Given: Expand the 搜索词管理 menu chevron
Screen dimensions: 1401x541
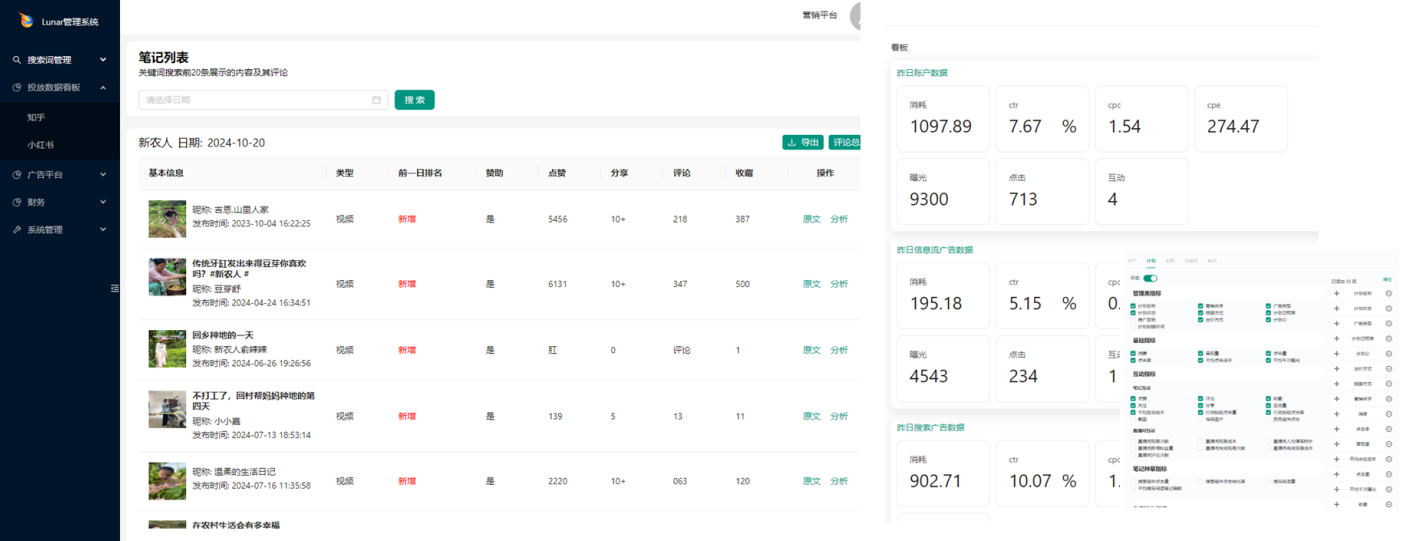Looking at the screenshot, I should click(103, 60).
